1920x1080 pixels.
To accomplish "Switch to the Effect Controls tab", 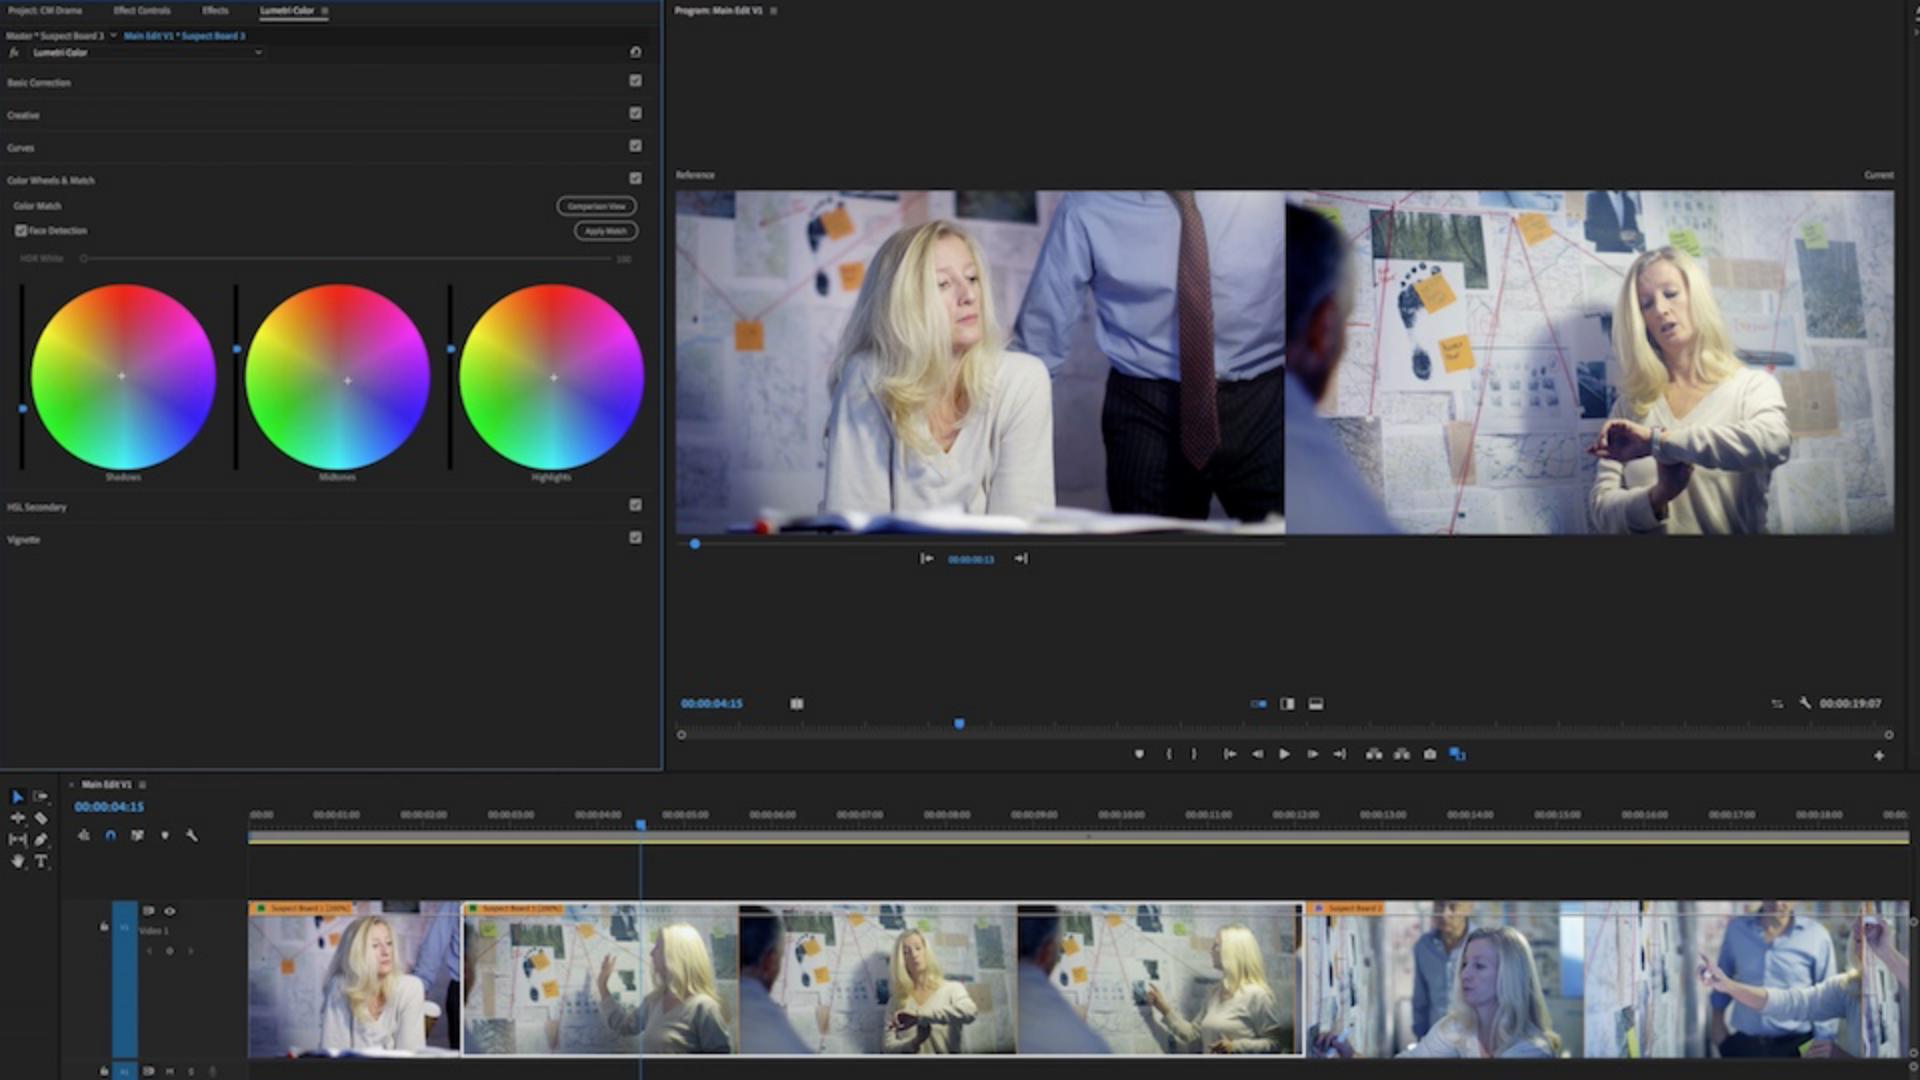I will click(141, 11).
